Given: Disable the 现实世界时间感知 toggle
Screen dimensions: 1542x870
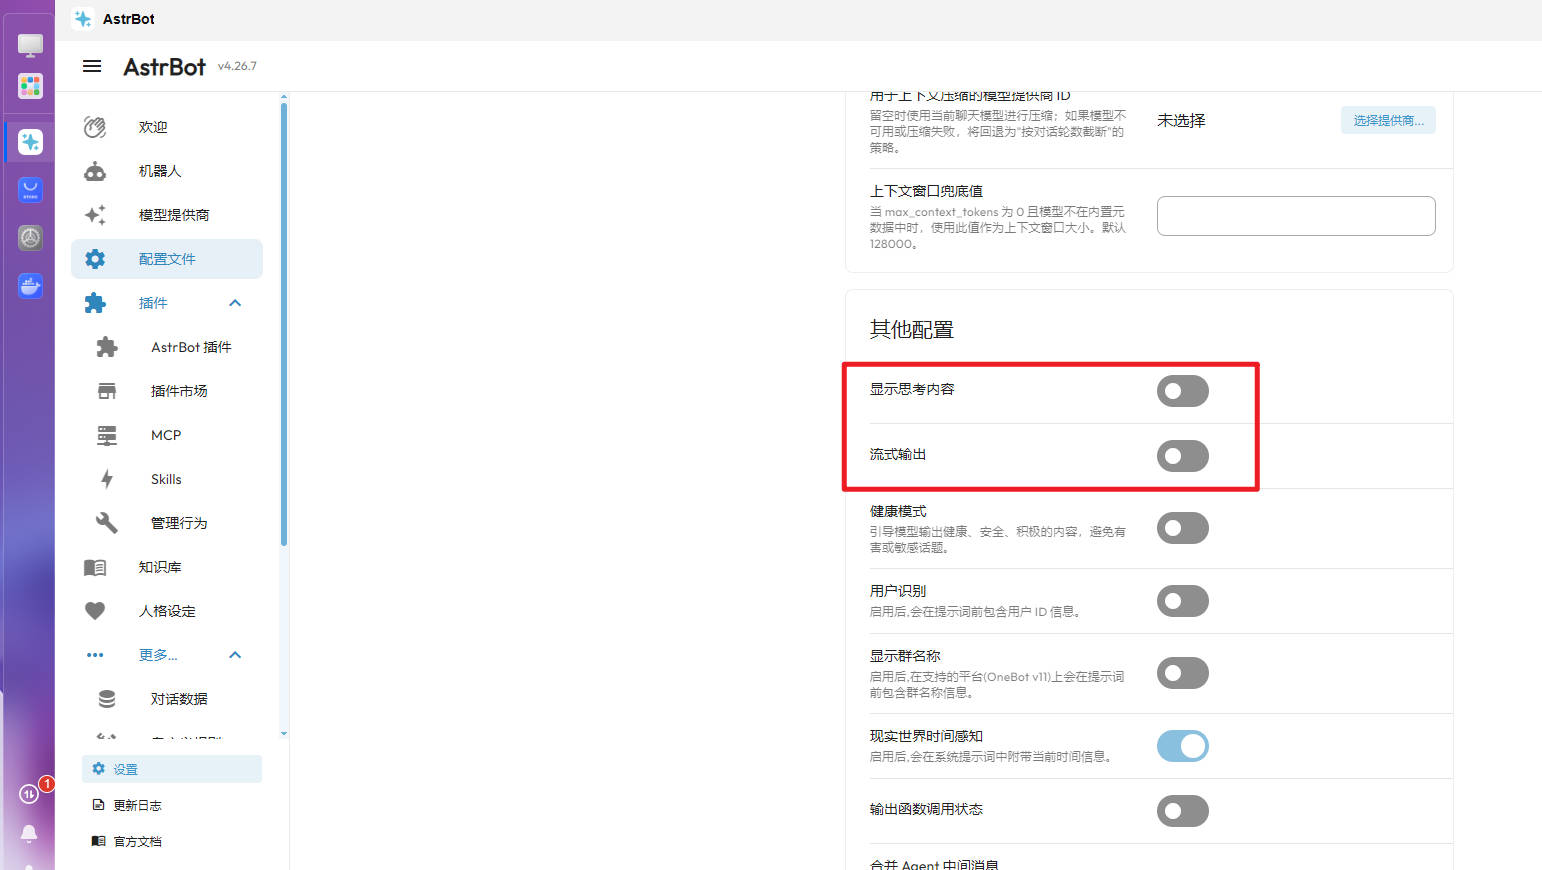Looking at the screenshot, I should pyautogui.click(x=1183, y=746).
